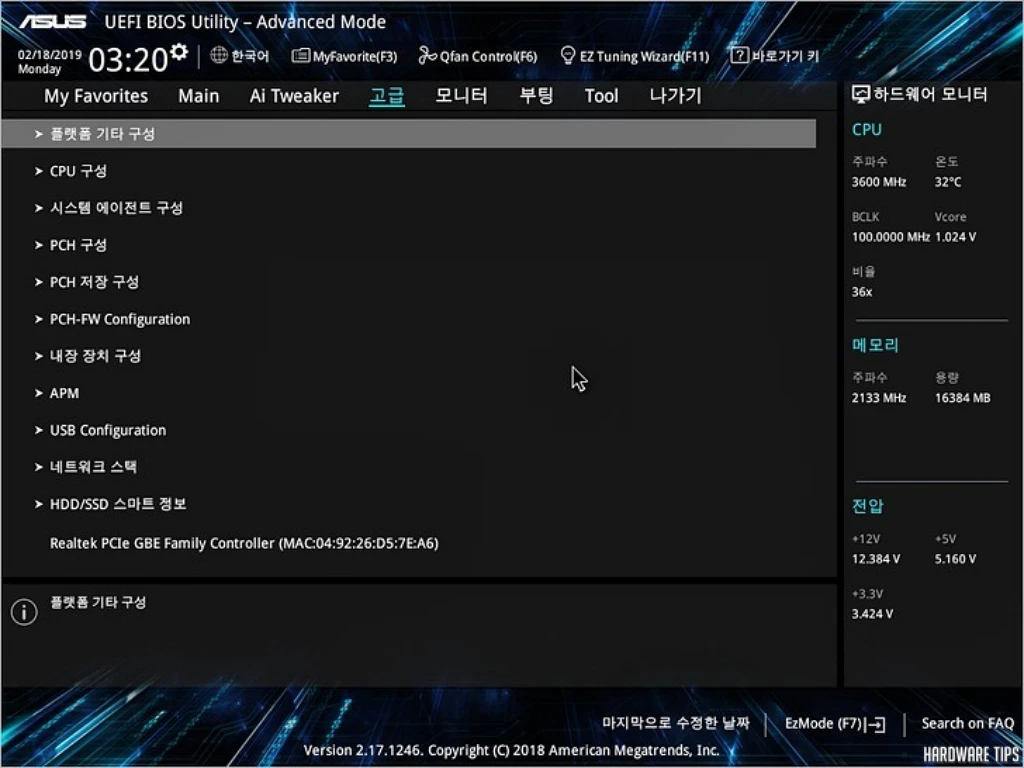Click the 메모리 section heading
Viewport: 1024px width, 768px height.
point(875,345)
